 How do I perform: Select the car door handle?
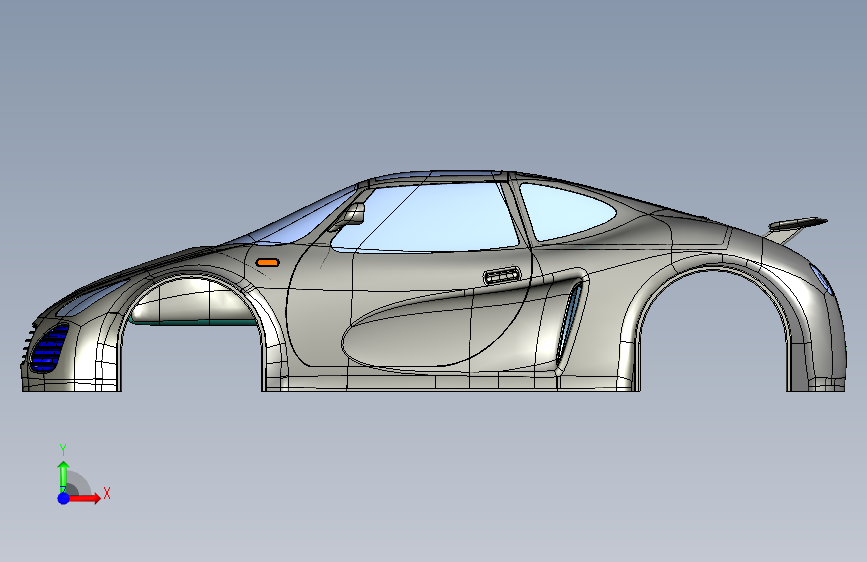tap(502, 275)
